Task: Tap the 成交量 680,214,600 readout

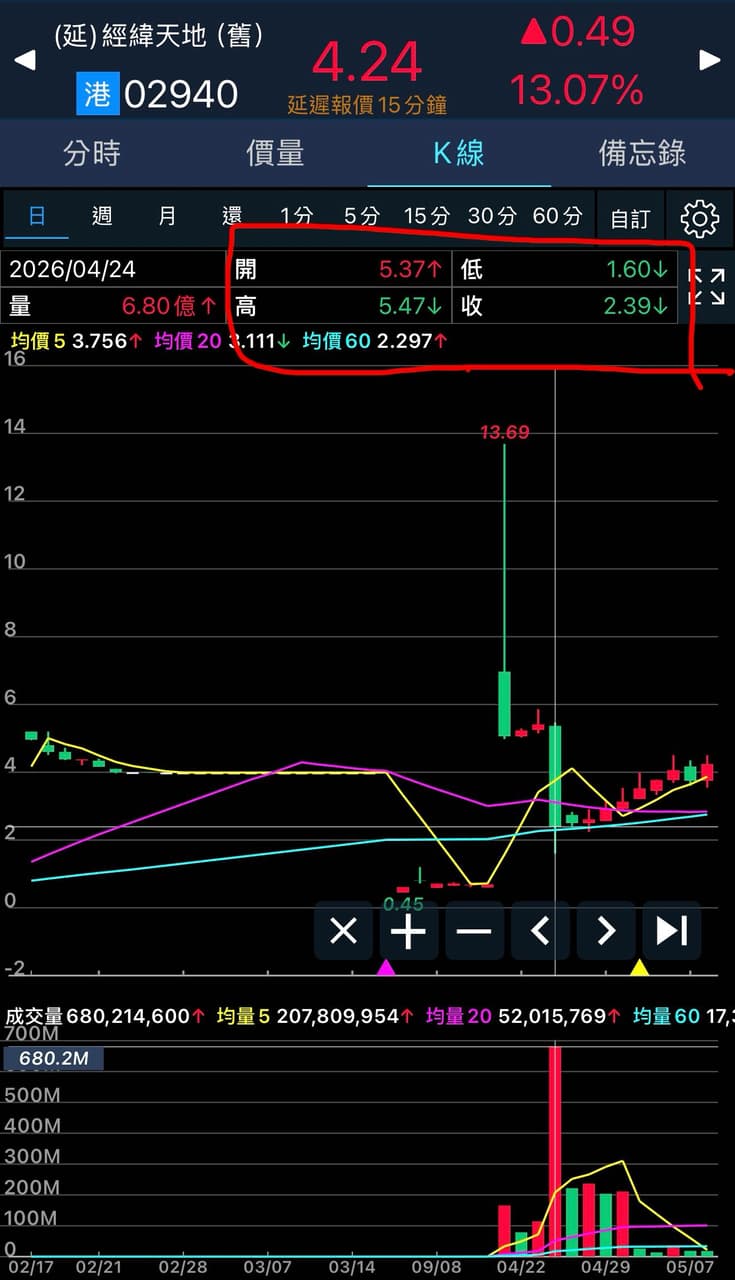Action: pos(106,1016)
